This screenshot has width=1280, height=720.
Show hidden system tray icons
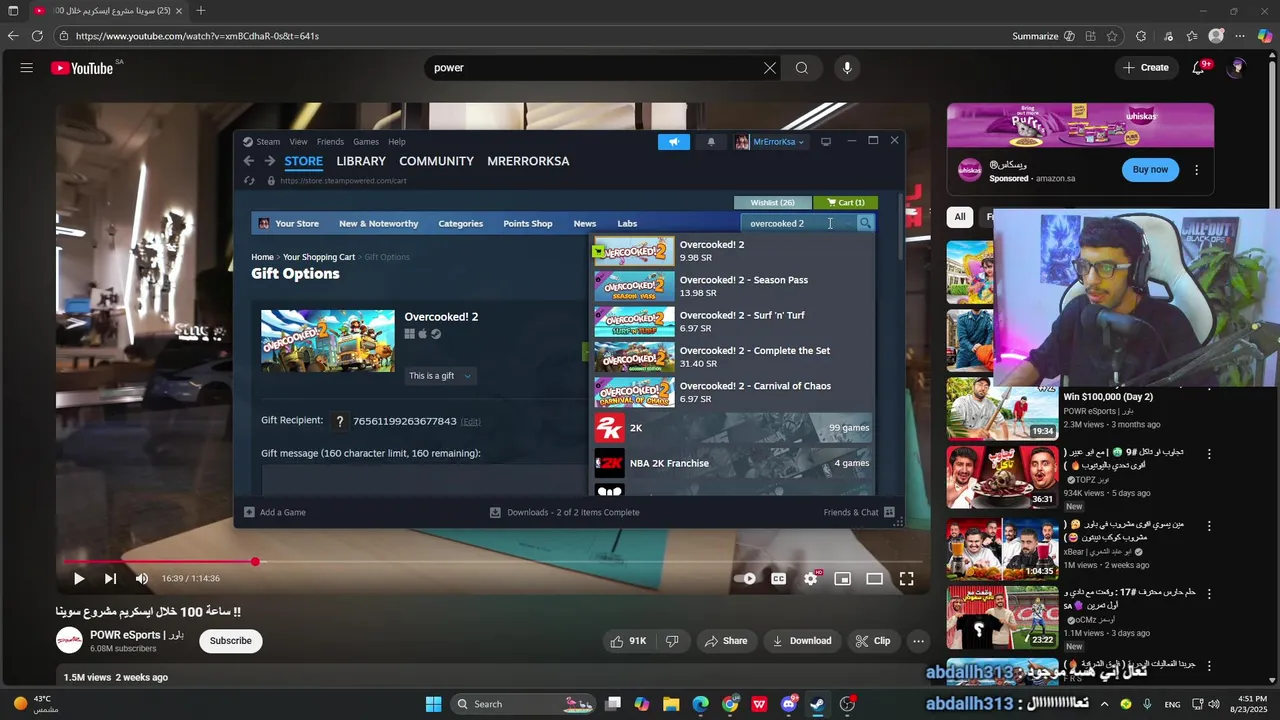pos(1103,704)
